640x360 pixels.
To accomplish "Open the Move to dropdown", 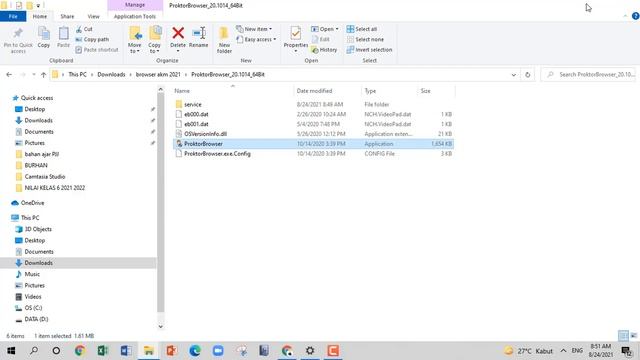I will (134, 40).
